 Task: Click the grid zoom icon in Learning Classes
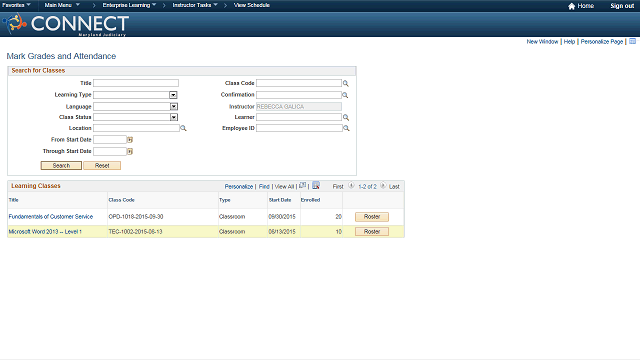pos(302,186)
